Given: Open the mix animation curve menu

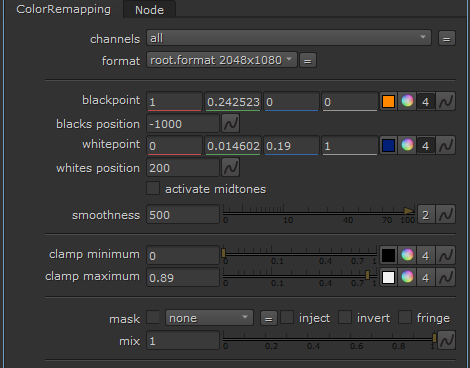Looking at the screenshot, I should pyautogui.click(x=446, y=340).
